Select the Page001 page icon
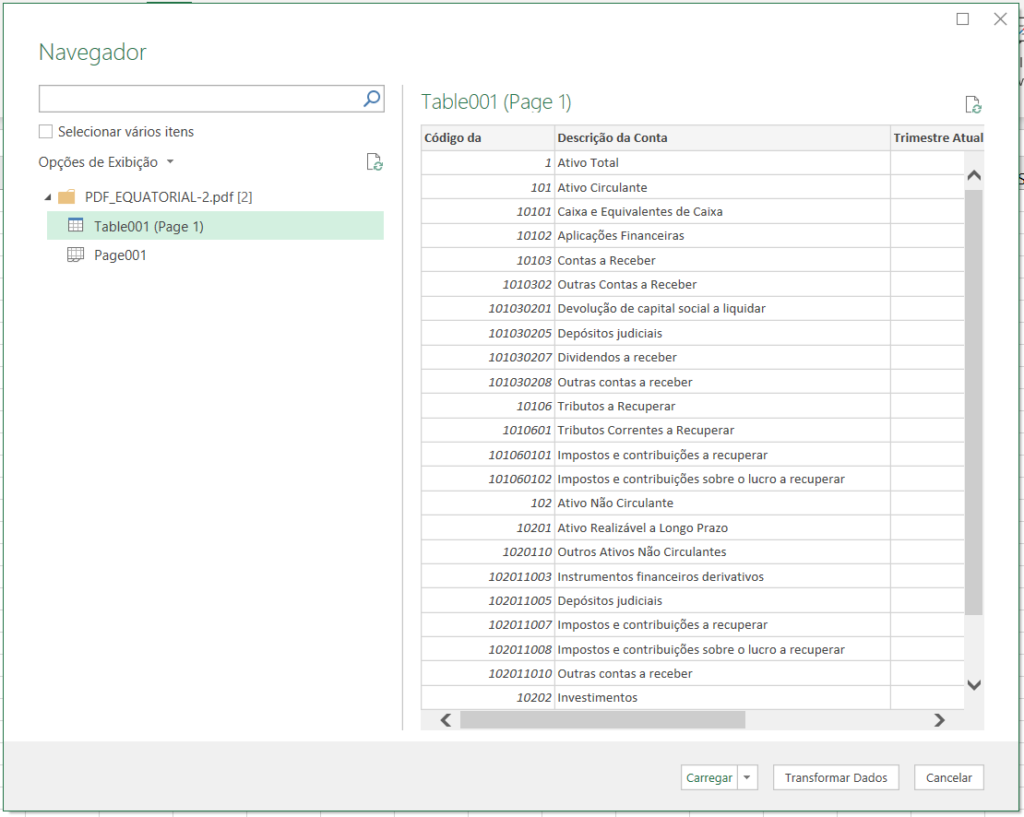Screen dimensions: 1024x817 (x=76, y=255)
